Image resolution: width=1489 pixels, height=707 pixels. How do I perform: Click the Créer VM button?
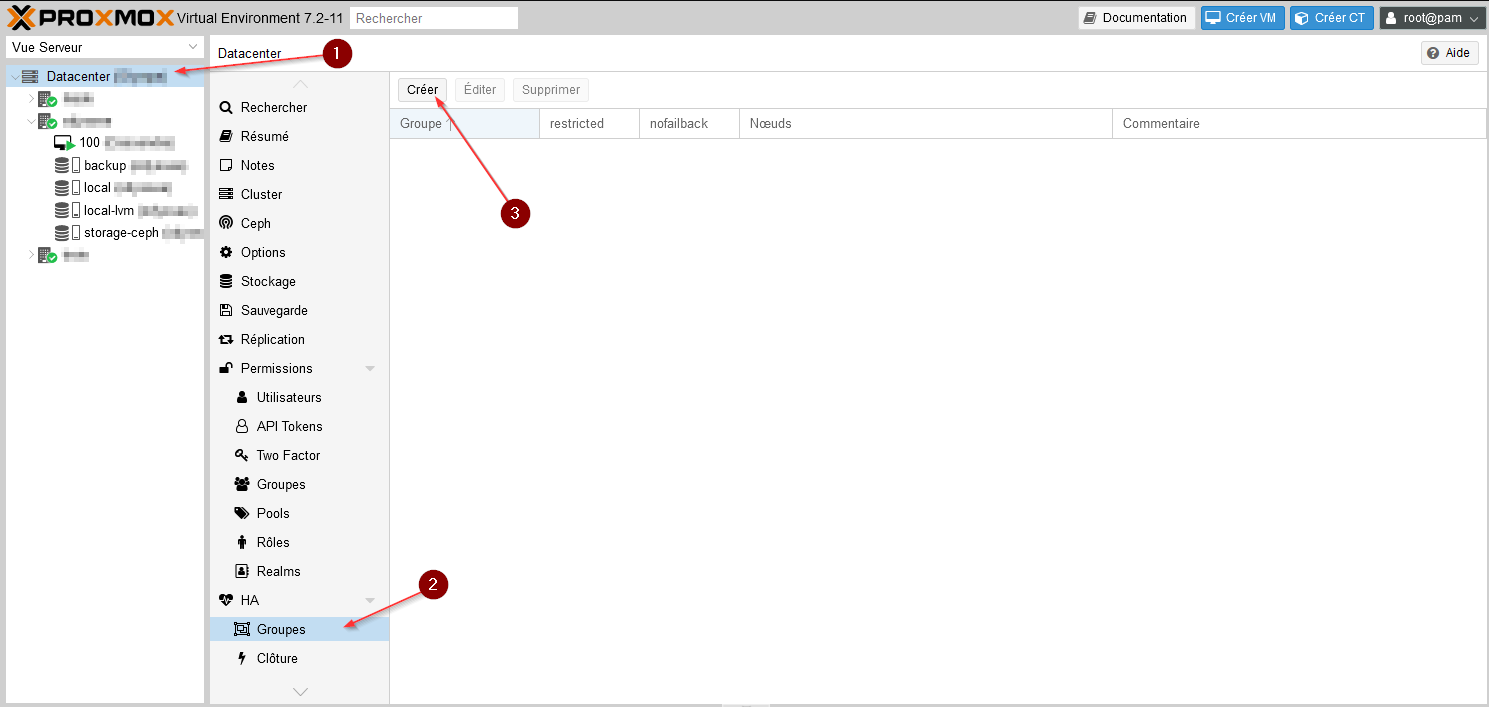pyautogui.click(x=1242, y=18)
